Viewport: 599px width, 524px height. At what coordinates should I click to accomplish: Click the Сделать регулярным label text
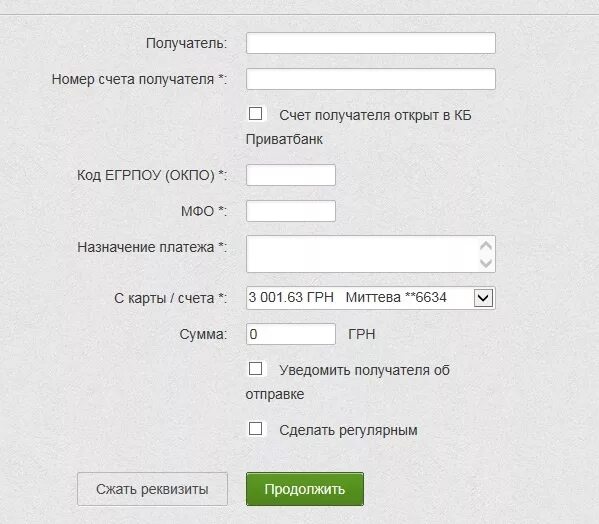pyautogui.click(x=348, y=431)
